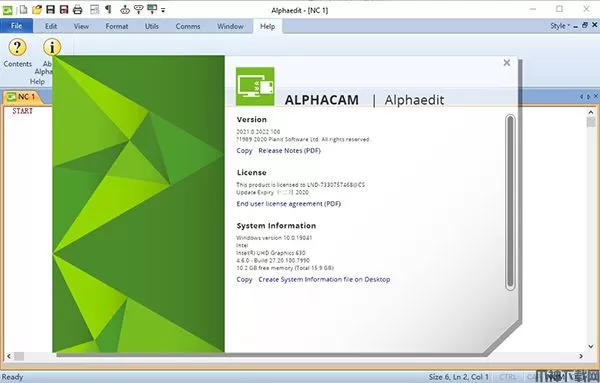Minimize the Alphaedit main window
Viewport: 600px width, 383px height.
point(533,9)
